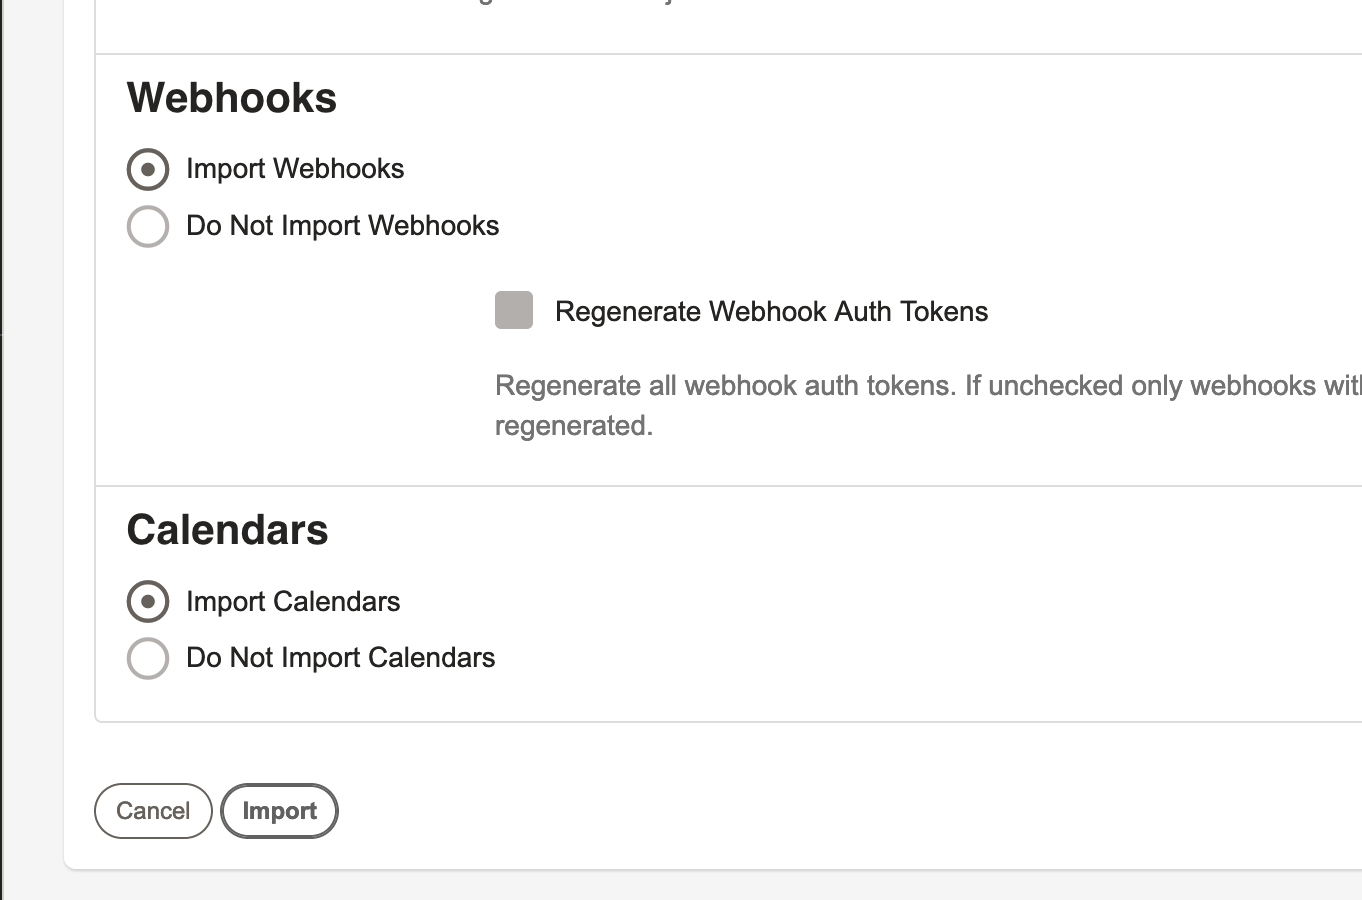This screenshot has height=900, width=1362.
Task: Click the Cancel button
Action: pos(153,811)
